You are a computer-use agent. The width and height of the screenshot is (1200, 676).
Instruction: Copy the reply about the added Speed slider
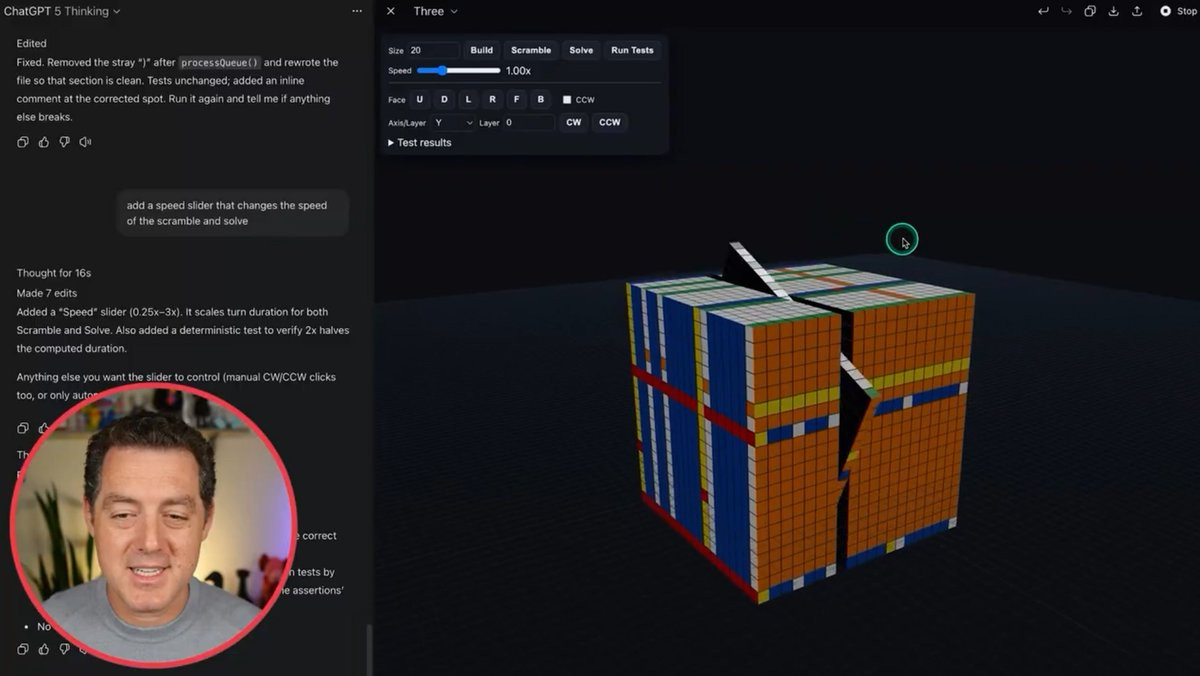point(23,428)
